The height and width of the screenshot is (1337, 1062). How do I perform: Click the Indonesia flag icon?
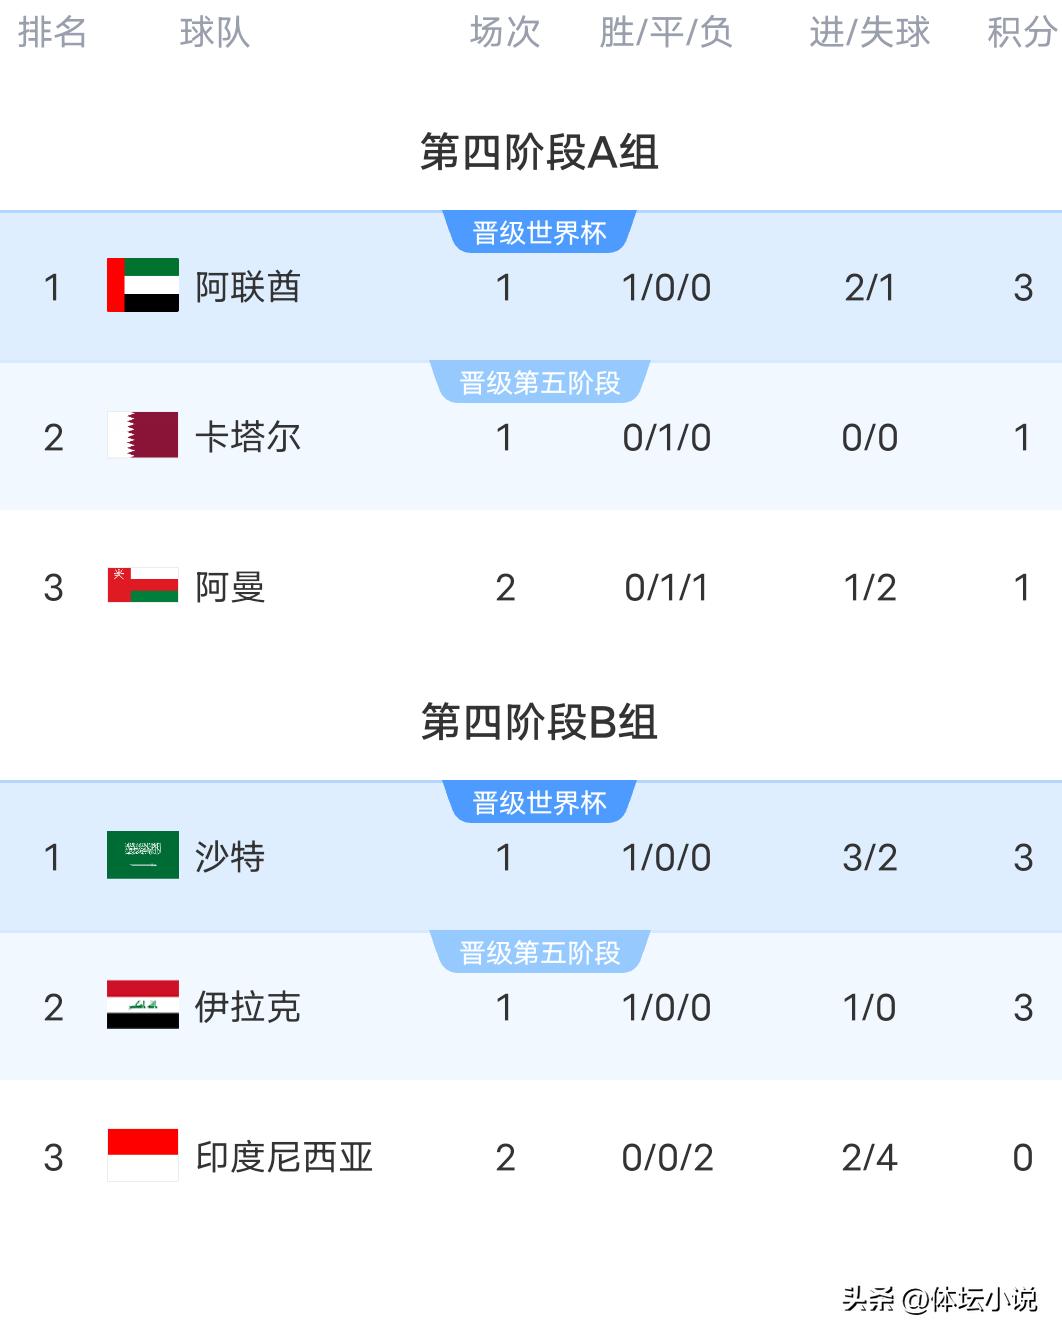tap(143, 1156)
